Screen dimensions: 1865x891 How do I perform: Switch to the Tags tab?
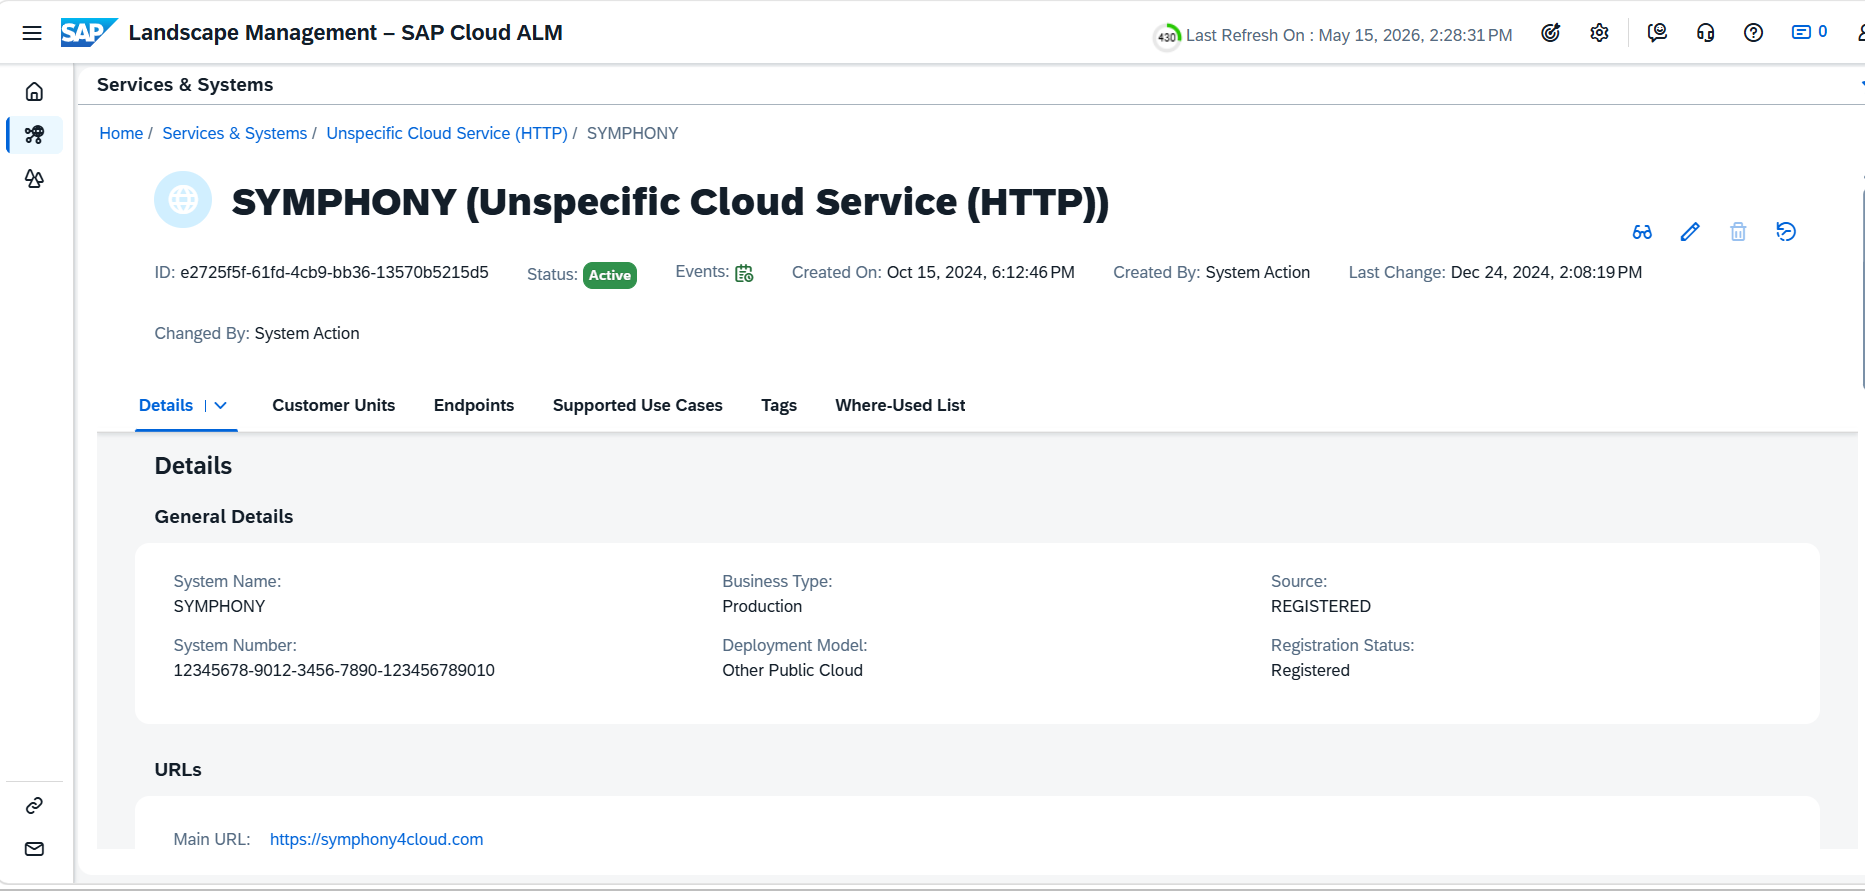[779, 405]
